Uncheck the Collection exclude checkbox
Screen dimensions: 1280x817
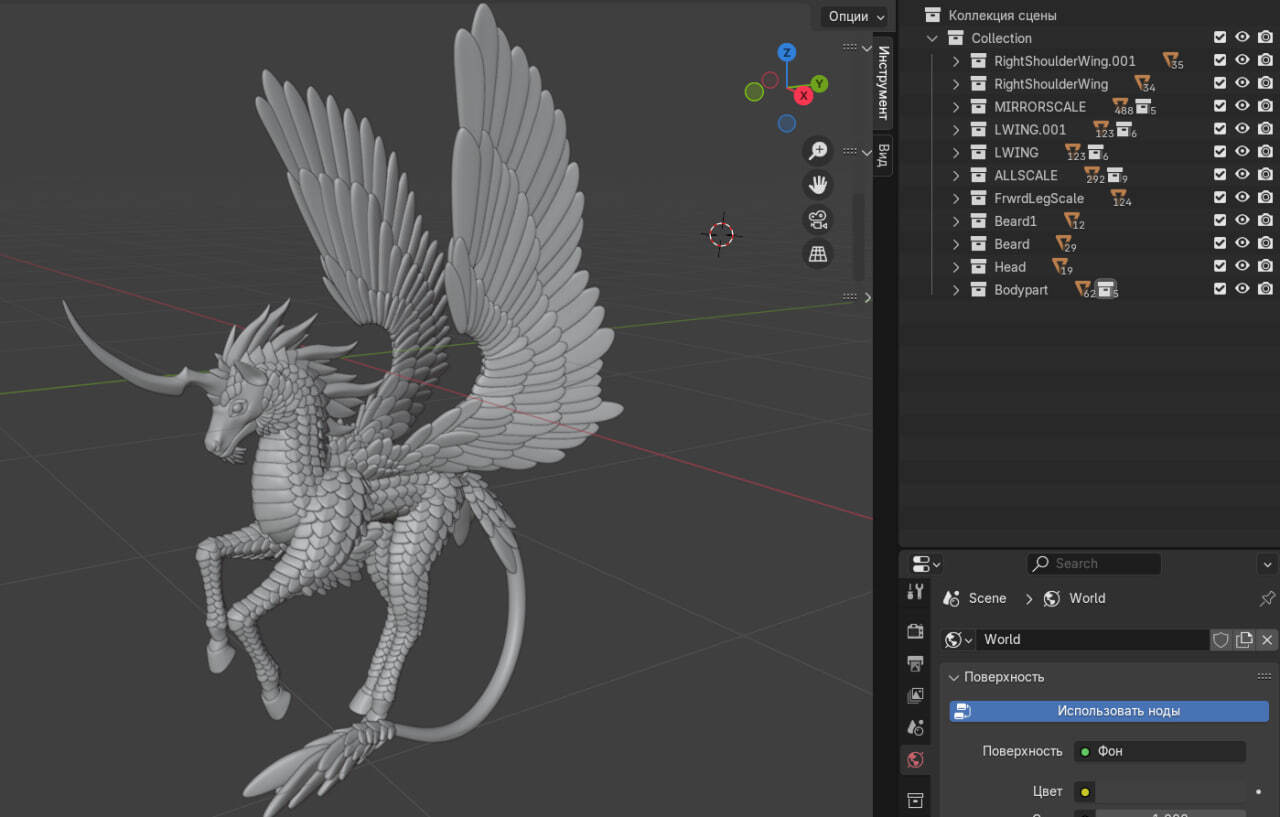(1220, 38)
